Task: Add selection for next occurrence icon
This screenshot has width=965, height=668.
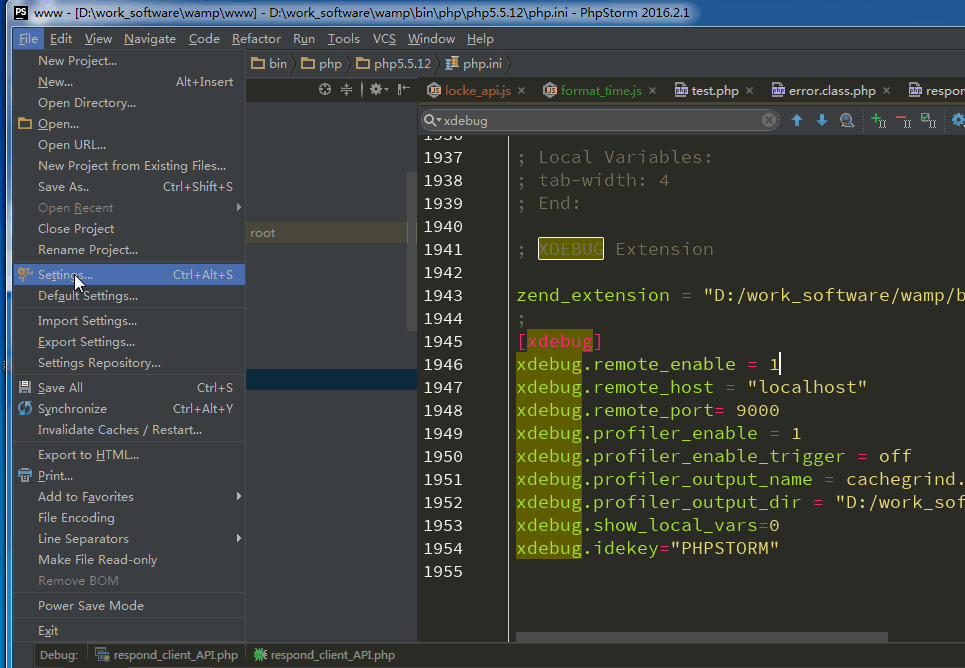Action: click(878, 120)
